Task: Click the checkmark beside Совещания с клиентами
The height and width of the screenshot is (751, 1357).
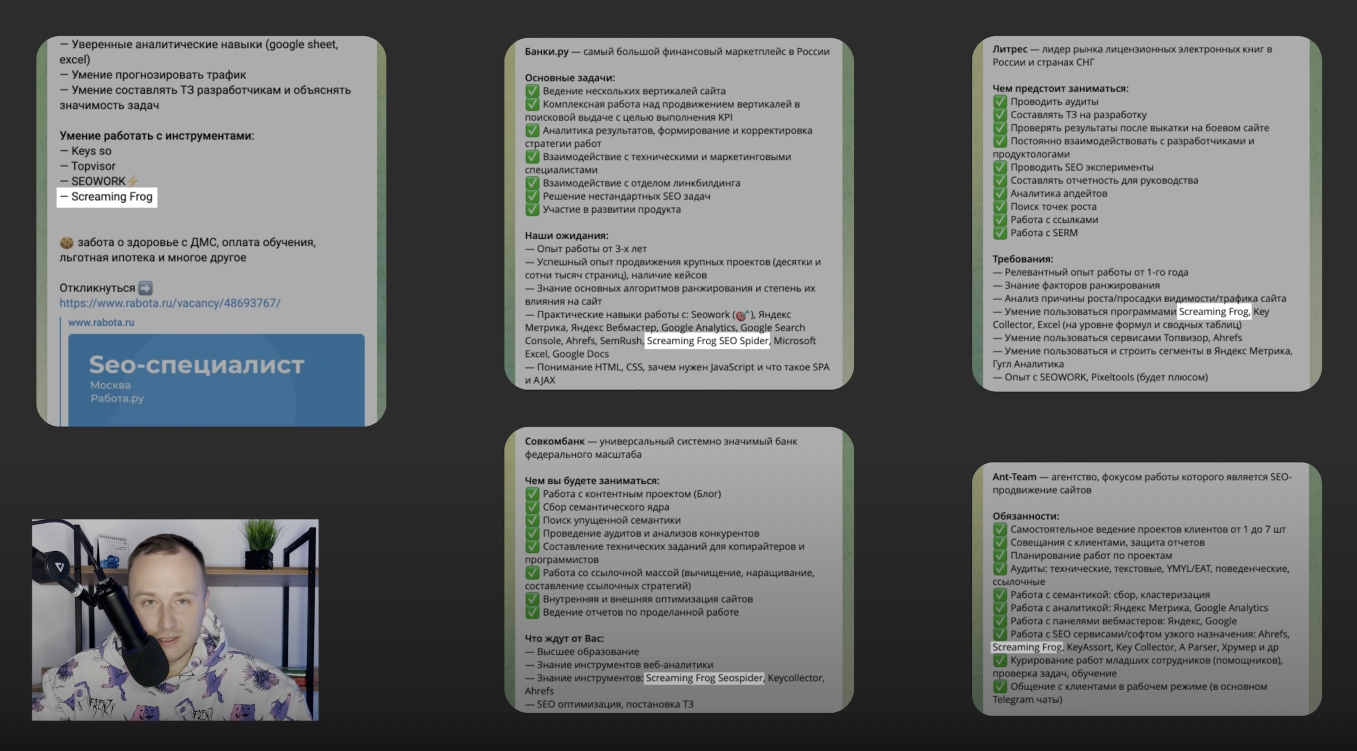Action: [1000, 542]
